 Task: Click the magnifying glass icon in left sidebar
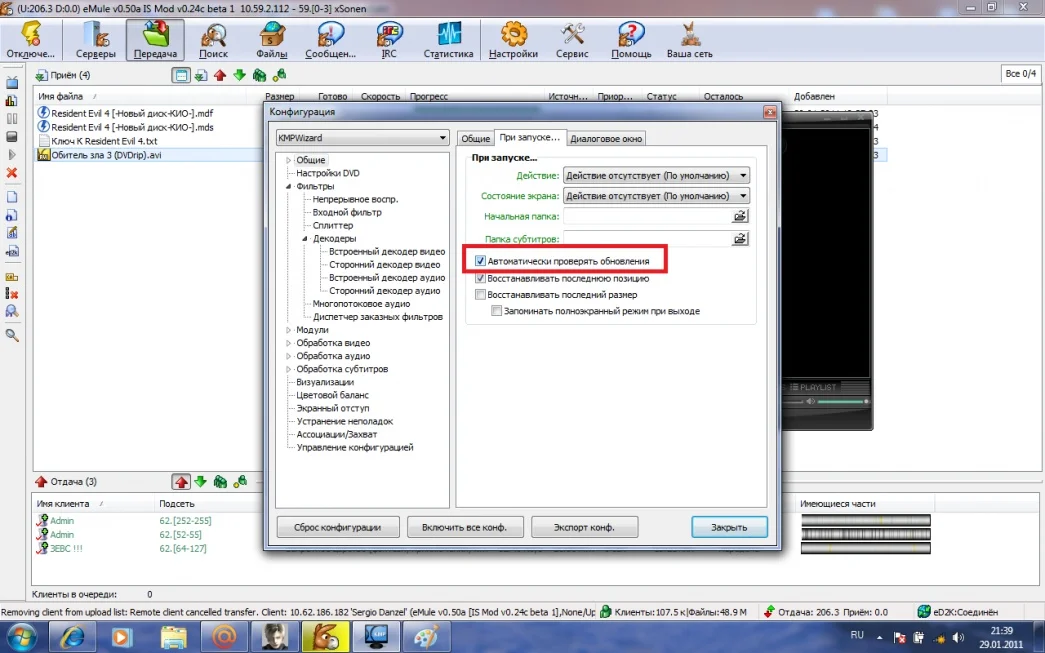tap(12, 334)
